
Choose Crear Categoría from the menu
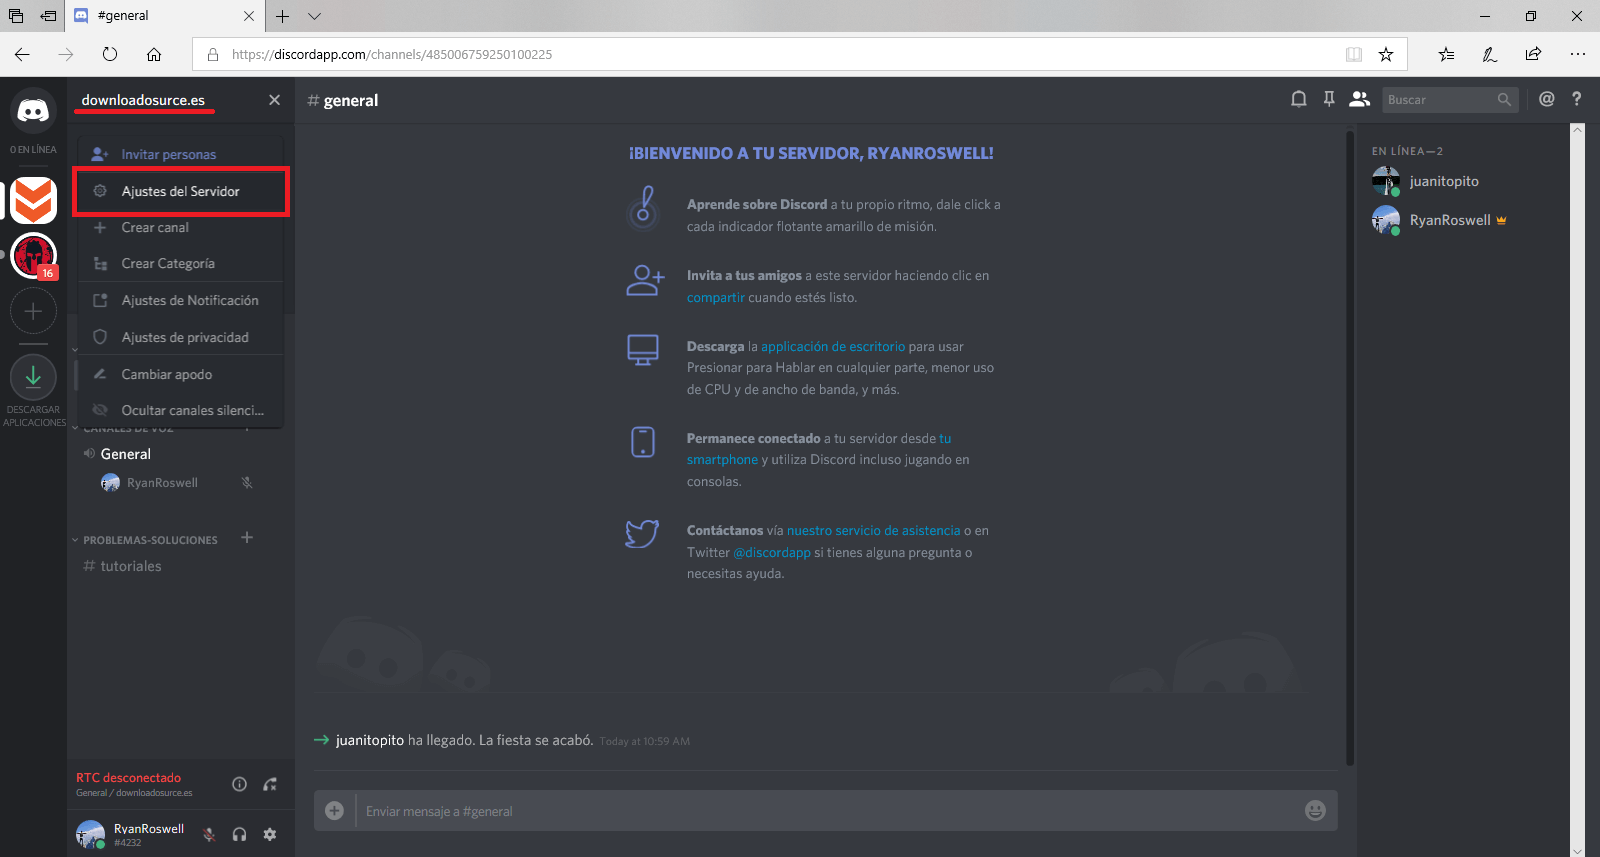pyautogui.click(x=181, y=264)
